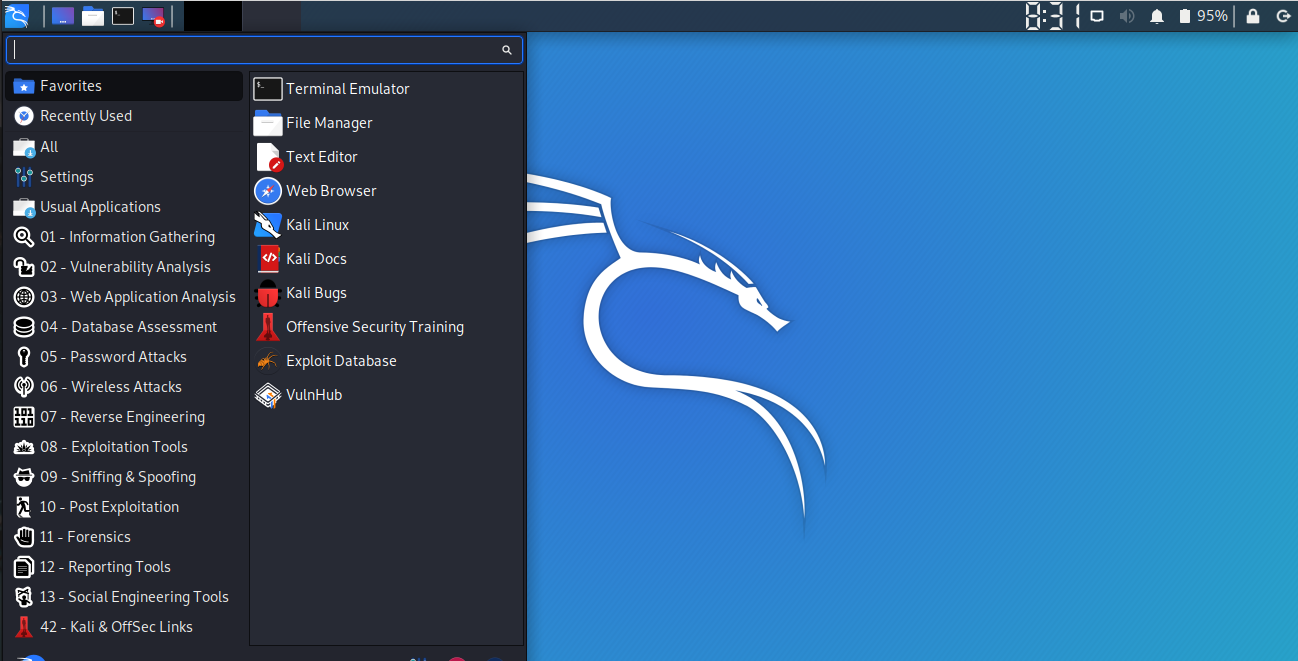Select the Favorites category
Screen dimensions: 1298x661
click(125, 86)
